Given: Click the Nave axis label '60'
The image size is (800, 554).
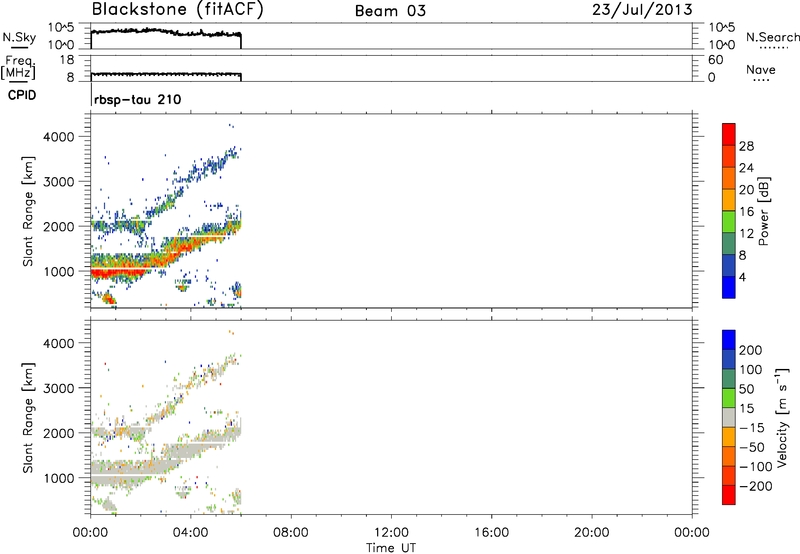Looking at the screenshot, I should coord(716,60).
